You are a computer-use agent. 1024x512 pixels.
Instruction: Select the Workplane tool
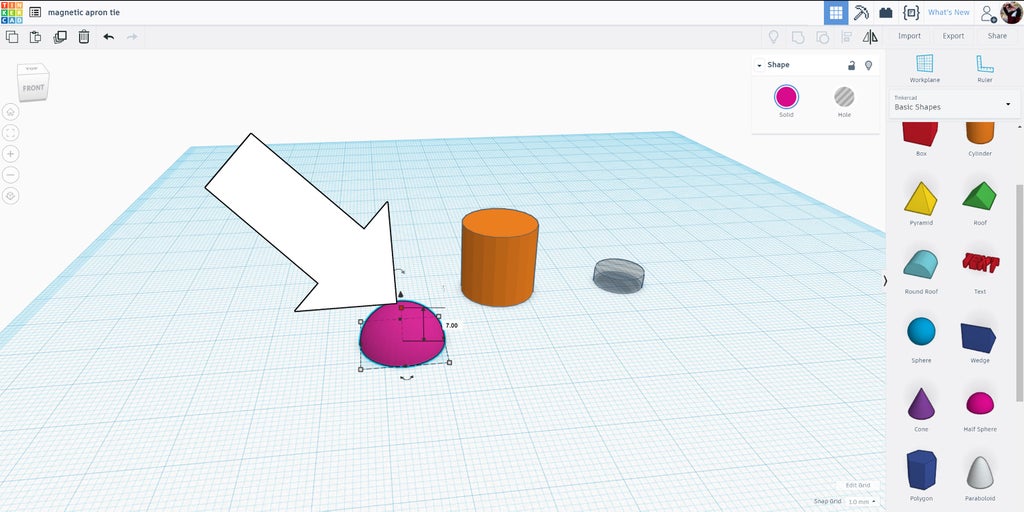tap(925, 69)
